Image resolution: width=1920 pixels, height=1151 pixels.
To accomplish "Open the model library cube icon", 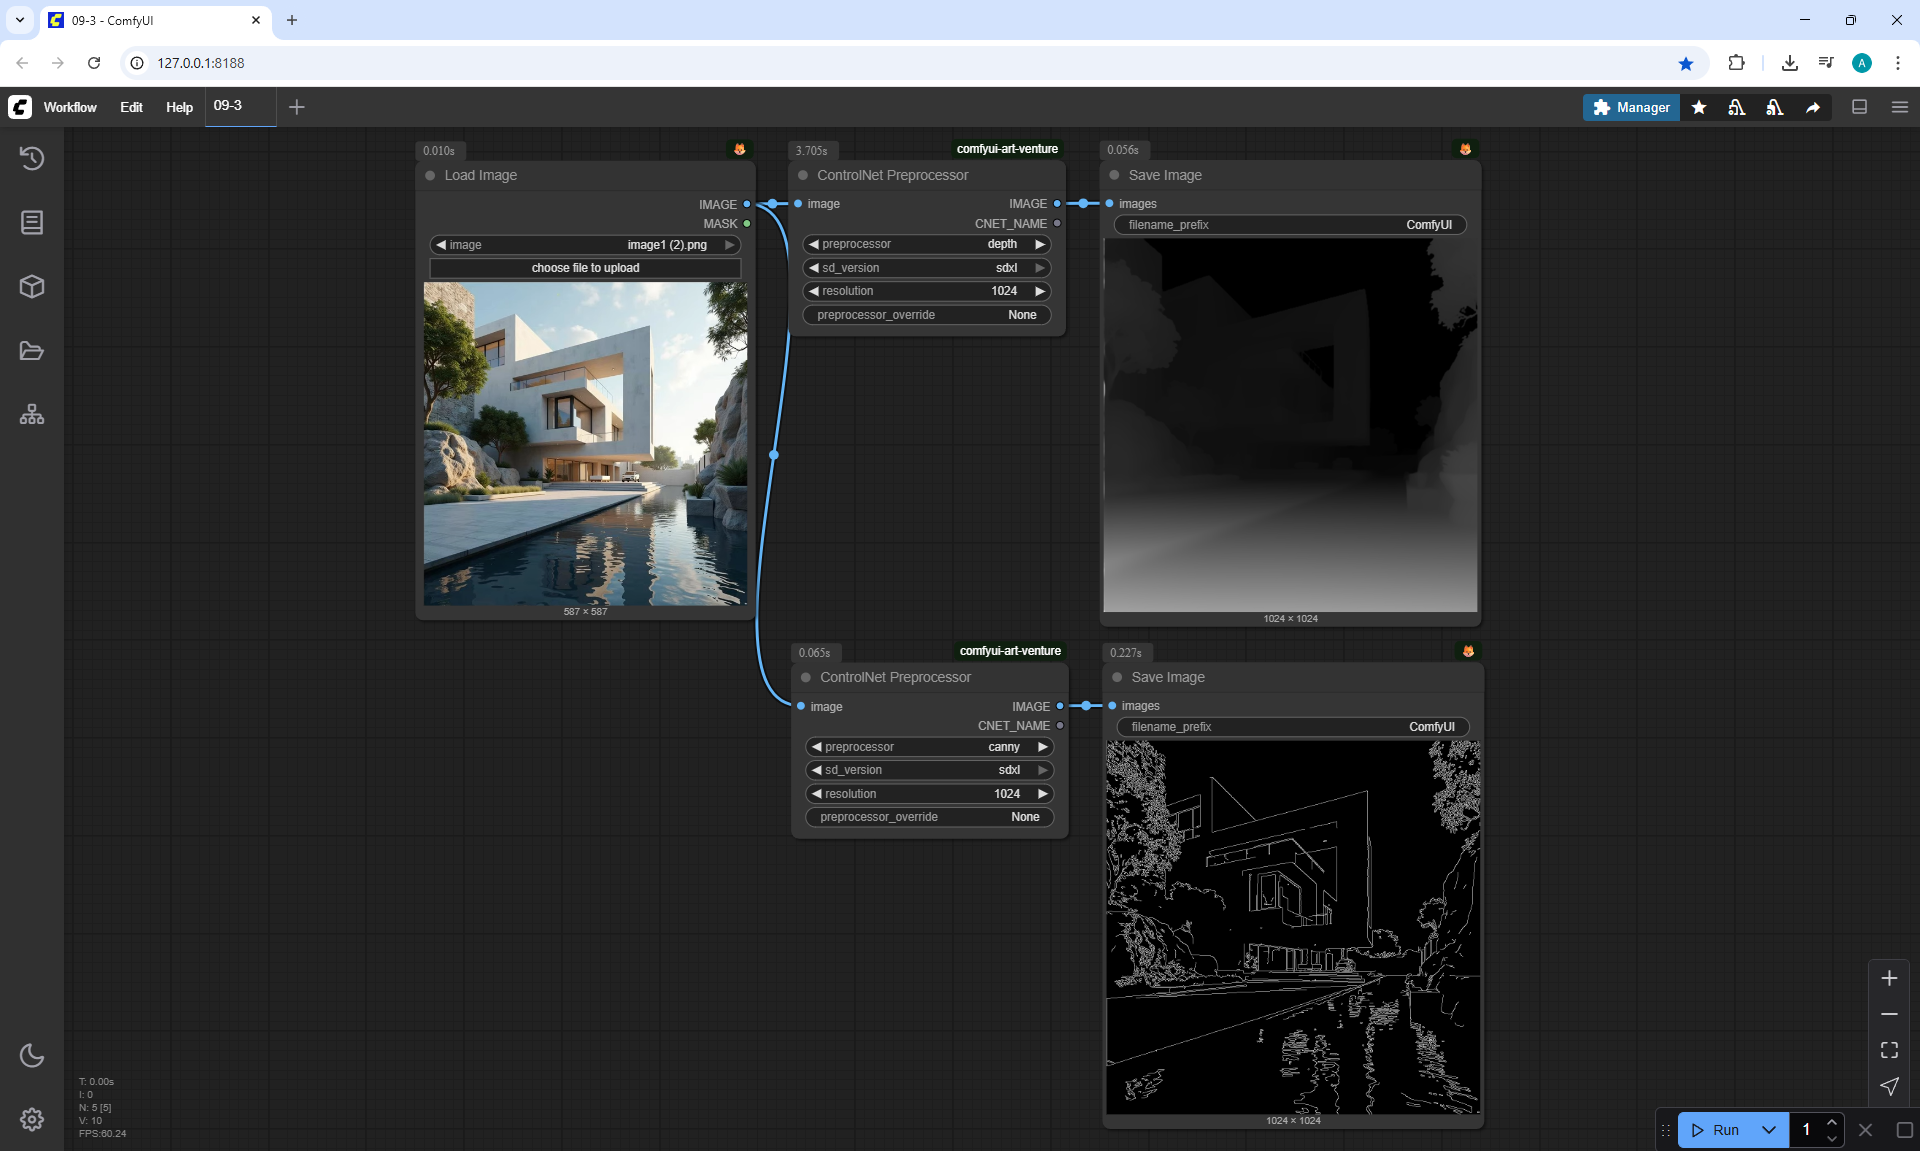I will [x=32, y=287].
